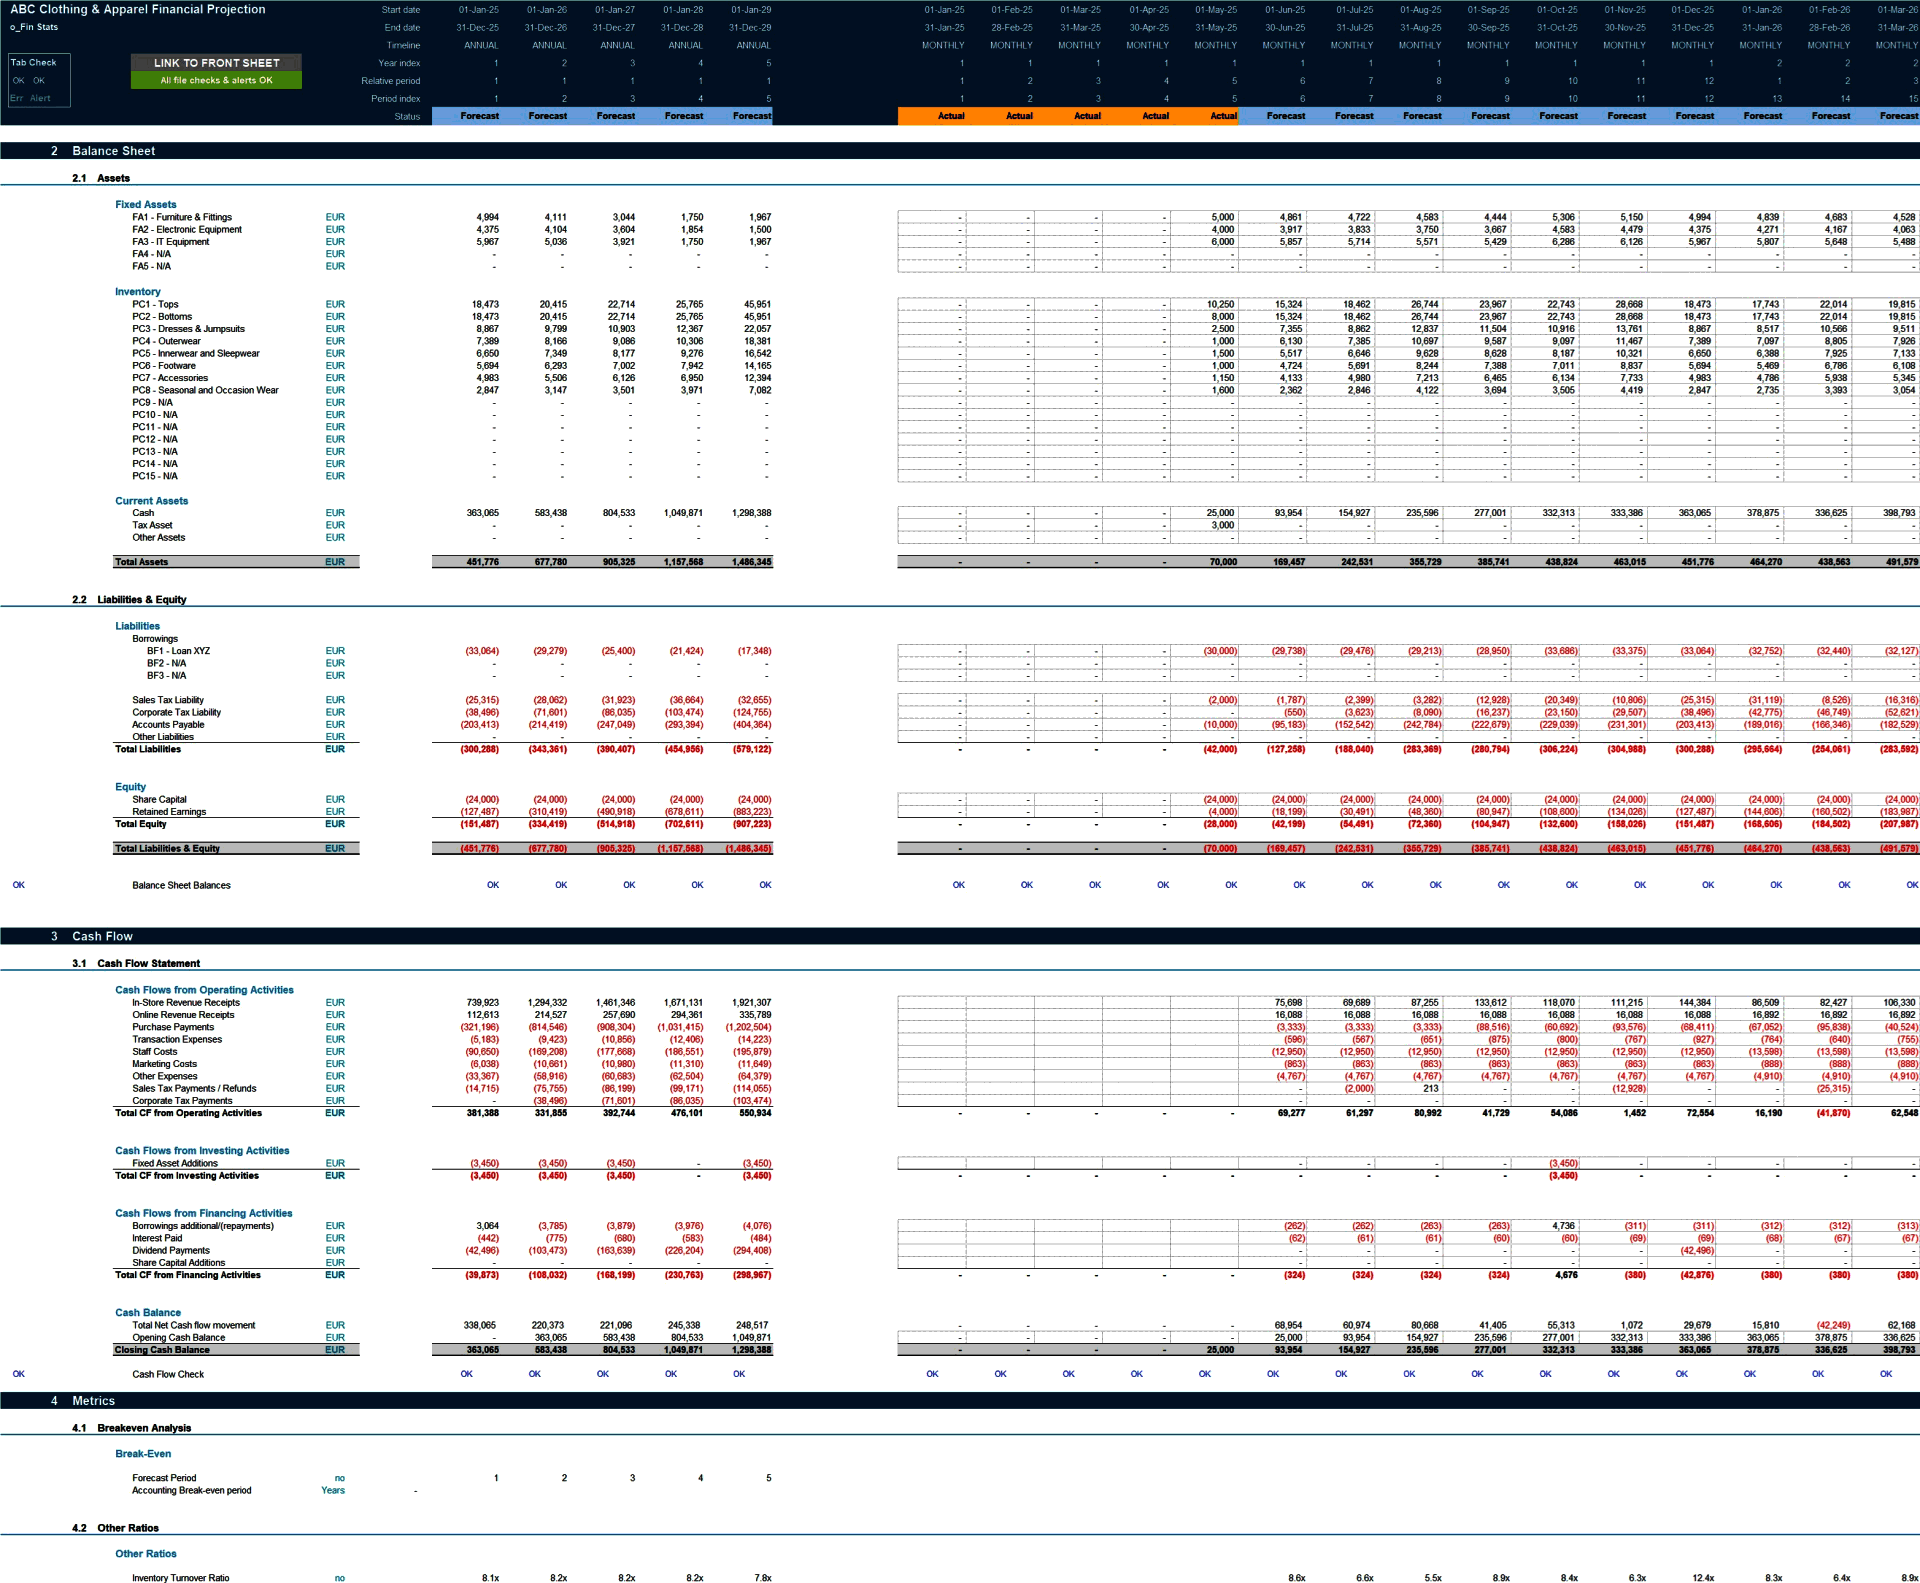This screenshot has height=1583, width=1920.
Task: Select the 'Share Capital' row label
Action: [159, 800]
